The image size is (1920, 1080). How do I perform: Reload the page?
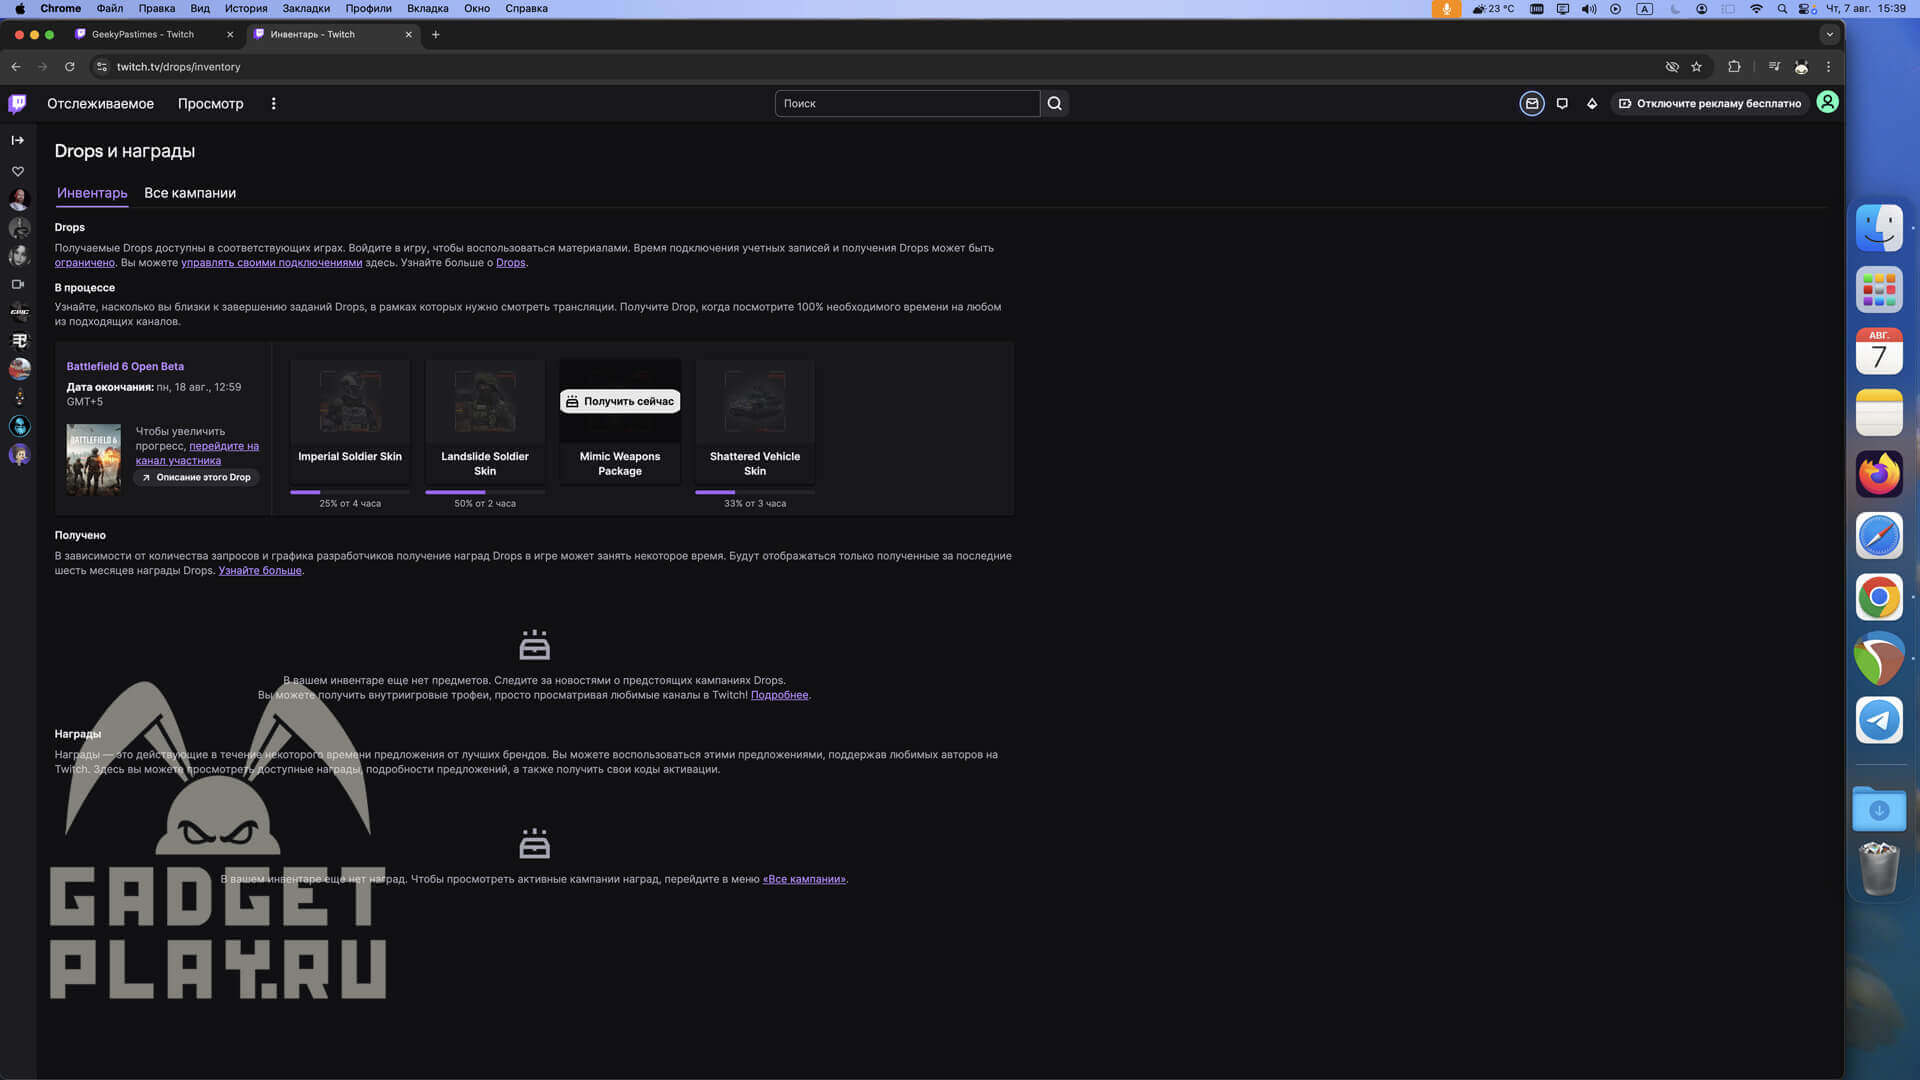click(69, 67)
